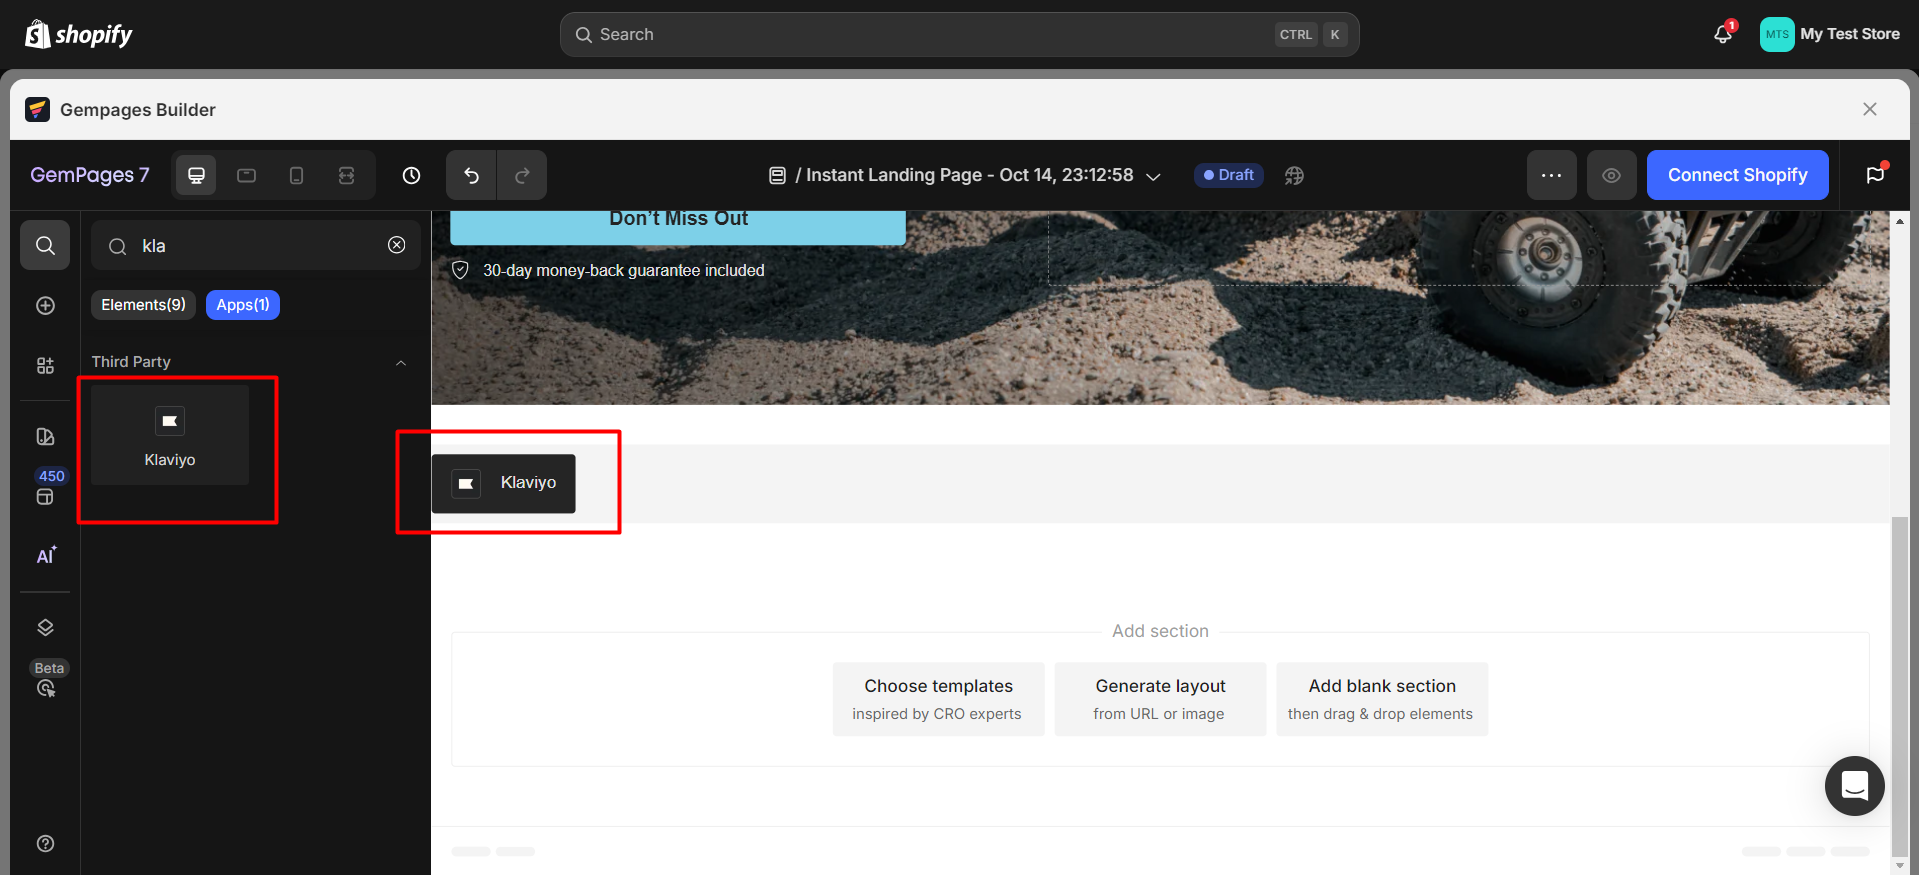Switch to desktop device view
Viewport: 1919px width, 875px height.
pos(197,176)
